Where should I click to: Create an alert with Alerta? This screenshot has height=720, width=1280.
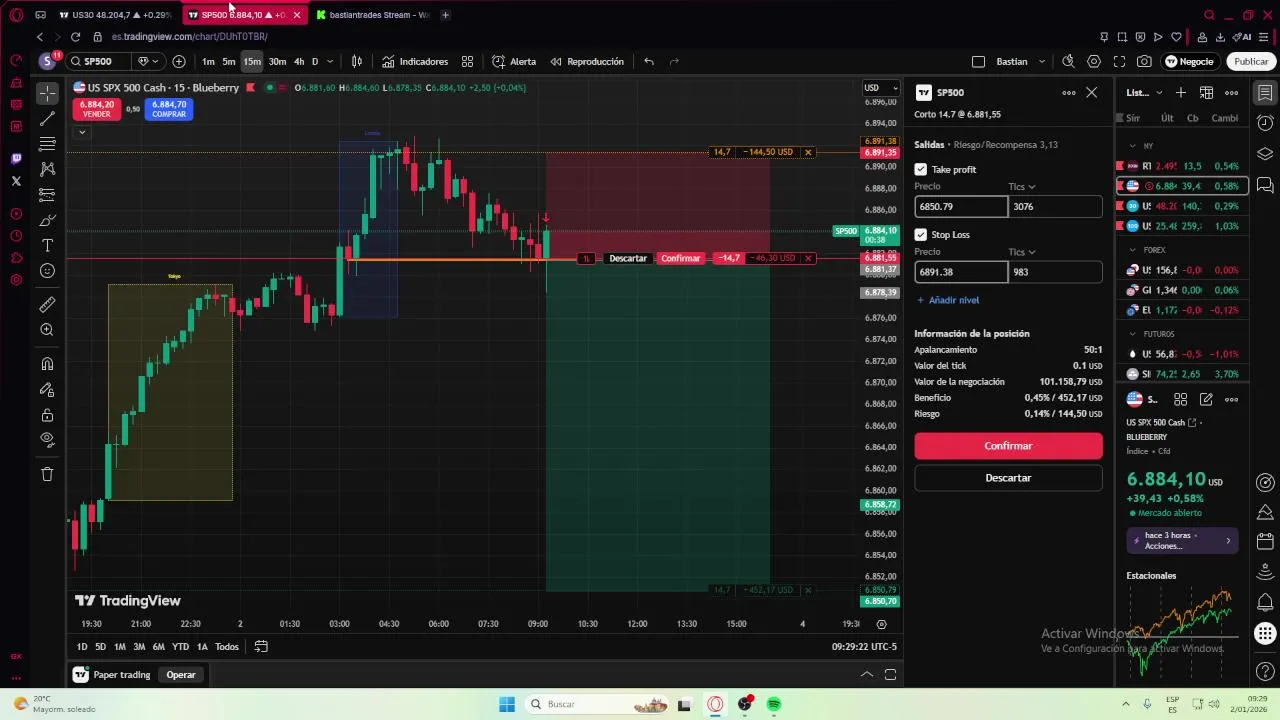tap(514, 61)
